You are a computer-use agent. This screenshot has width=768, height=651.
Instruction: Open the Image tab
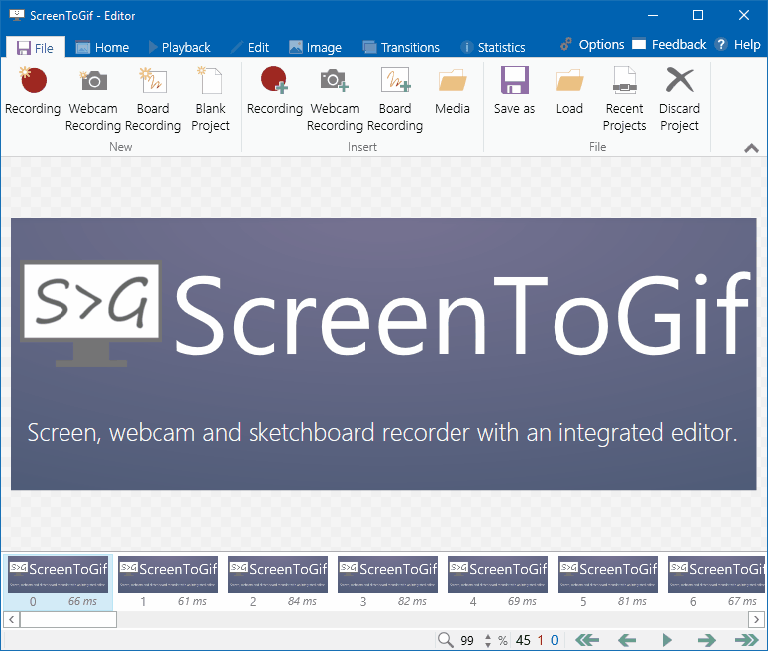pyautogui.click(x=315, y=48)
